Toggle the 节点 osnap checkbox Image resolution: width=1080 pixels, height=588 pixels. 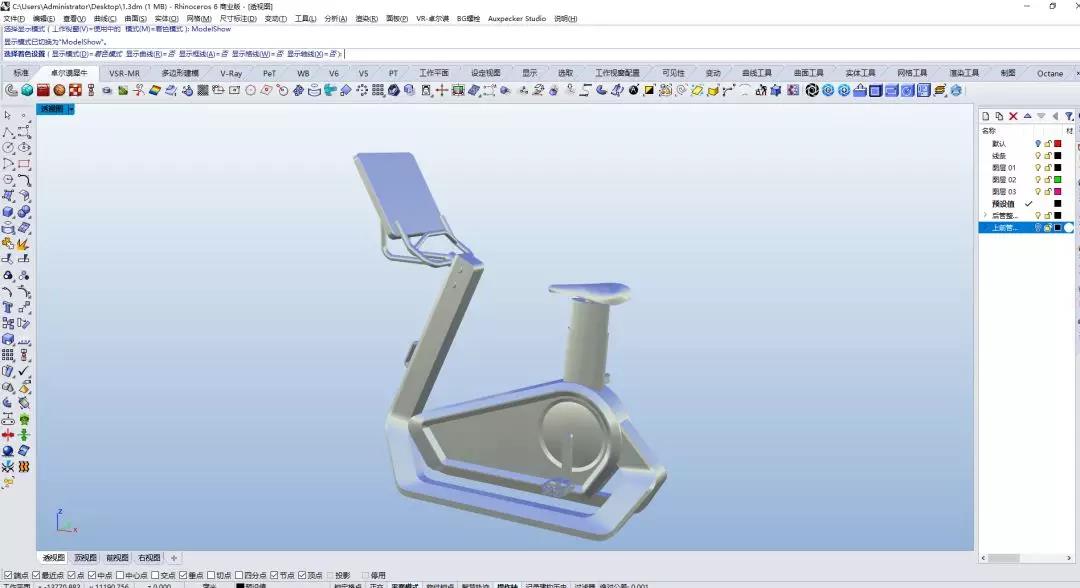pyautogui.click(x=274, y=575)
